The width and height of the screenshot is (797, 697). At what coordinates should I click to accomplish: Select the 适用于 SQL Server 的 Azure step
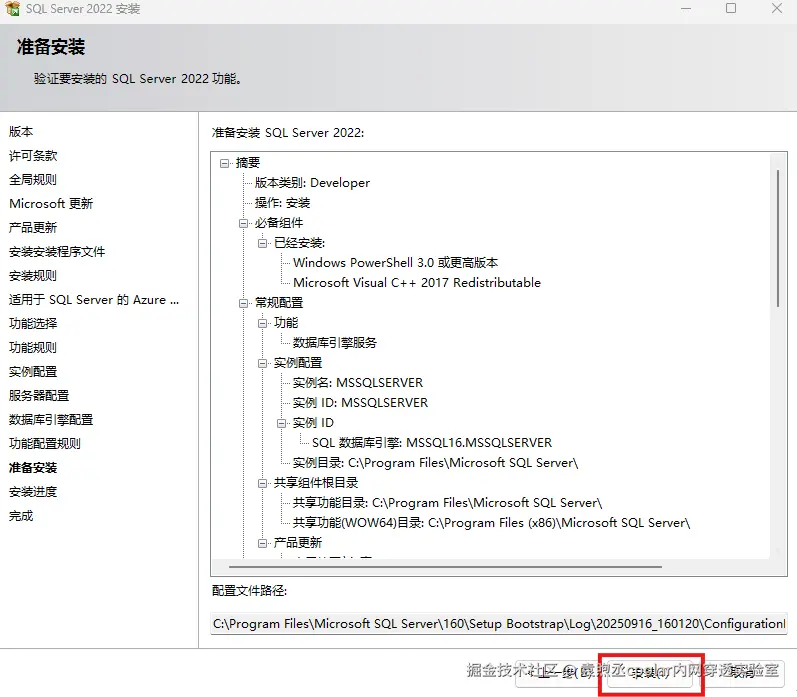94,299
